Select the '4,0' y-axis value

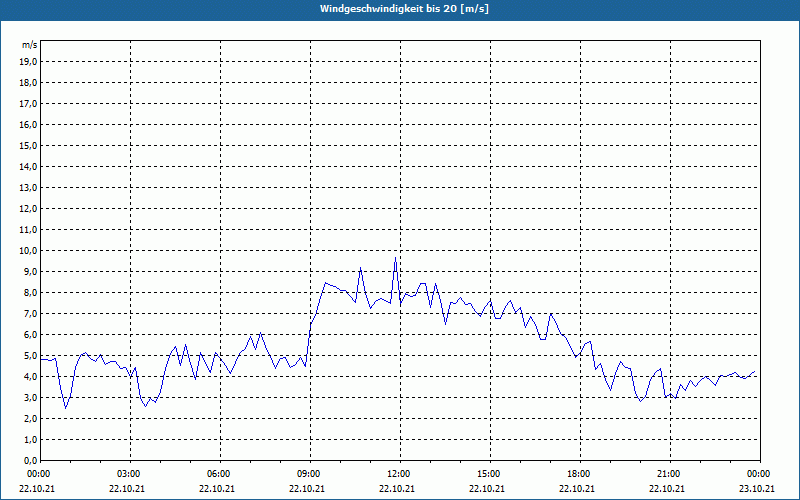(31, 377)
